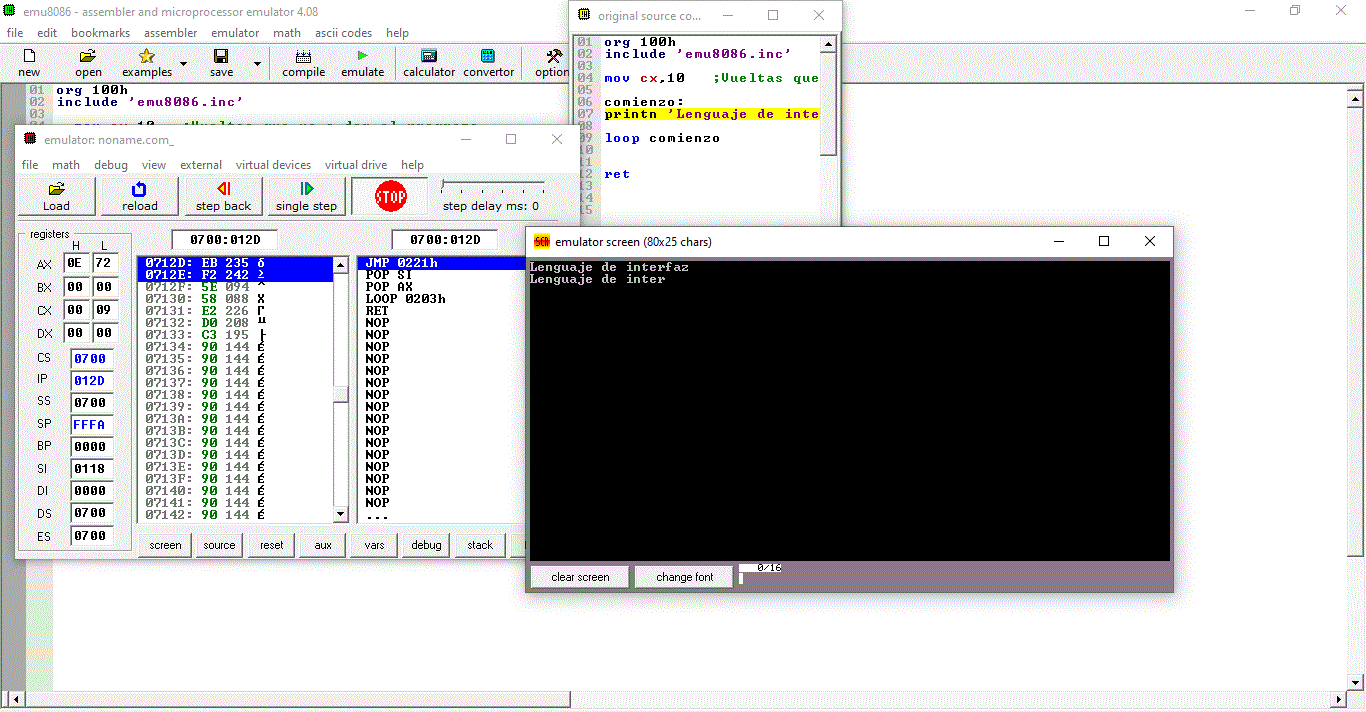Viewport: 1366px width, 712px height.
Task: Open the options hammer icon
Action: (x=554, y=63)
